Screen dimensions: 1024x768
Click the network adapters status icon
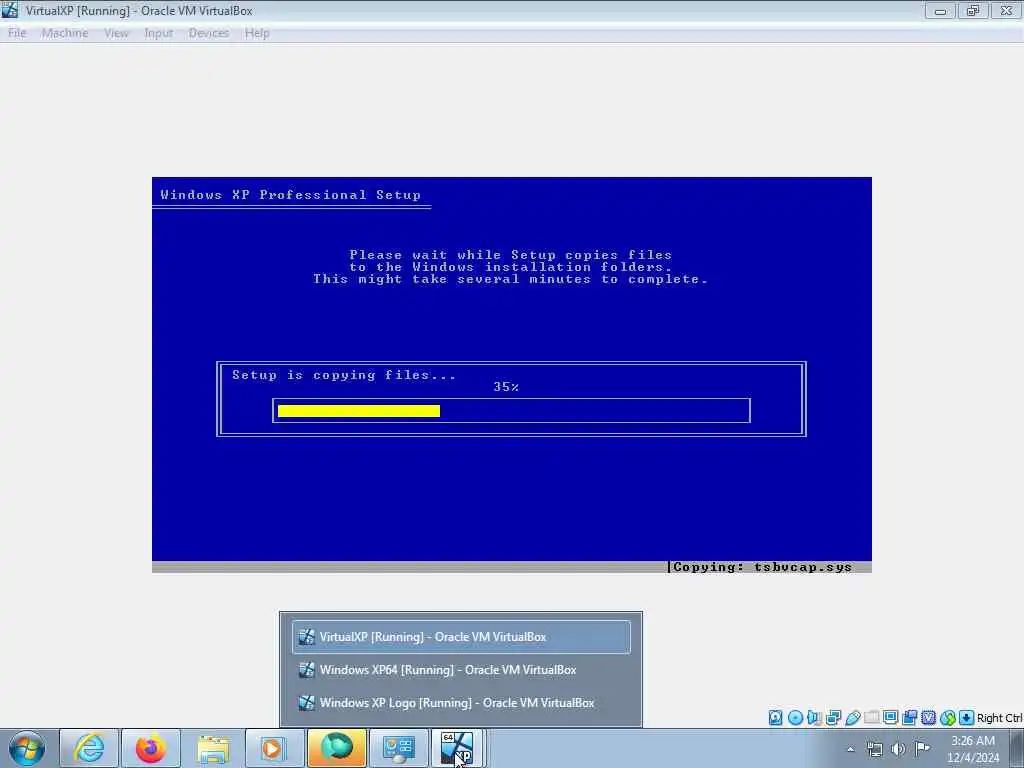point(833,718)
